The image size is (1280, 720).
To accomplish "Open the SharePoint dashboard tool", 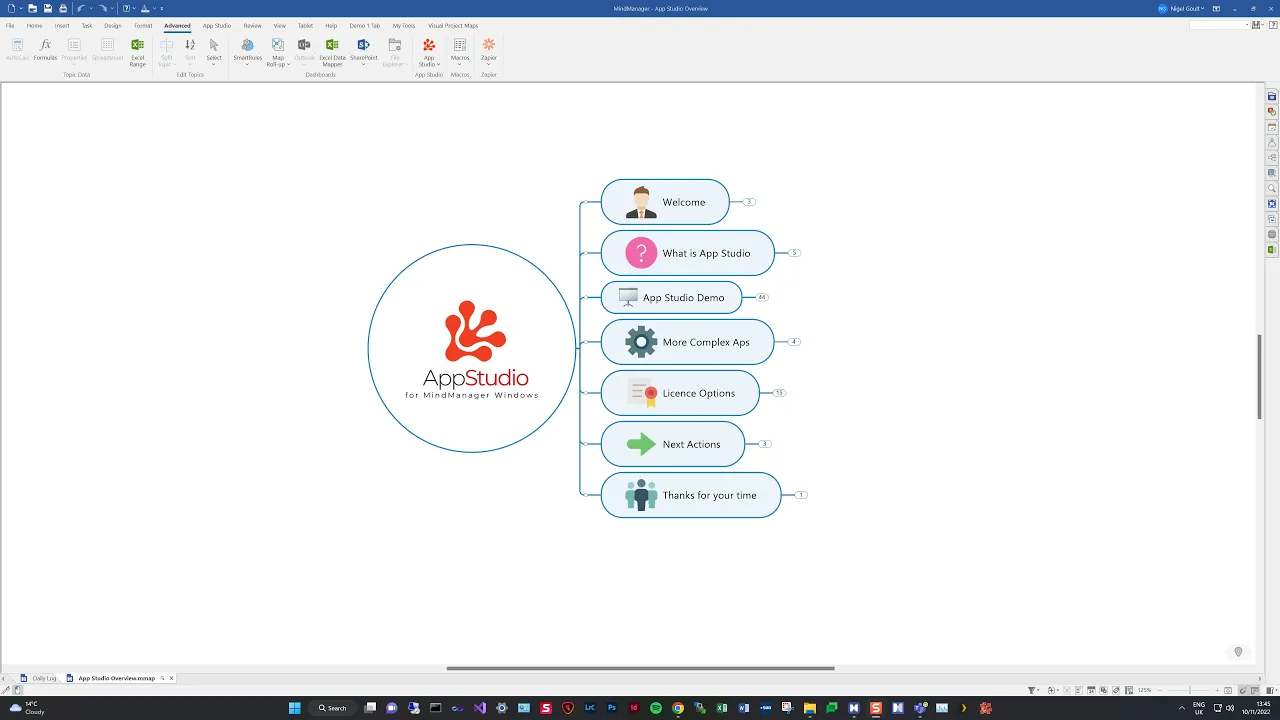I will (x=364, y=50).
